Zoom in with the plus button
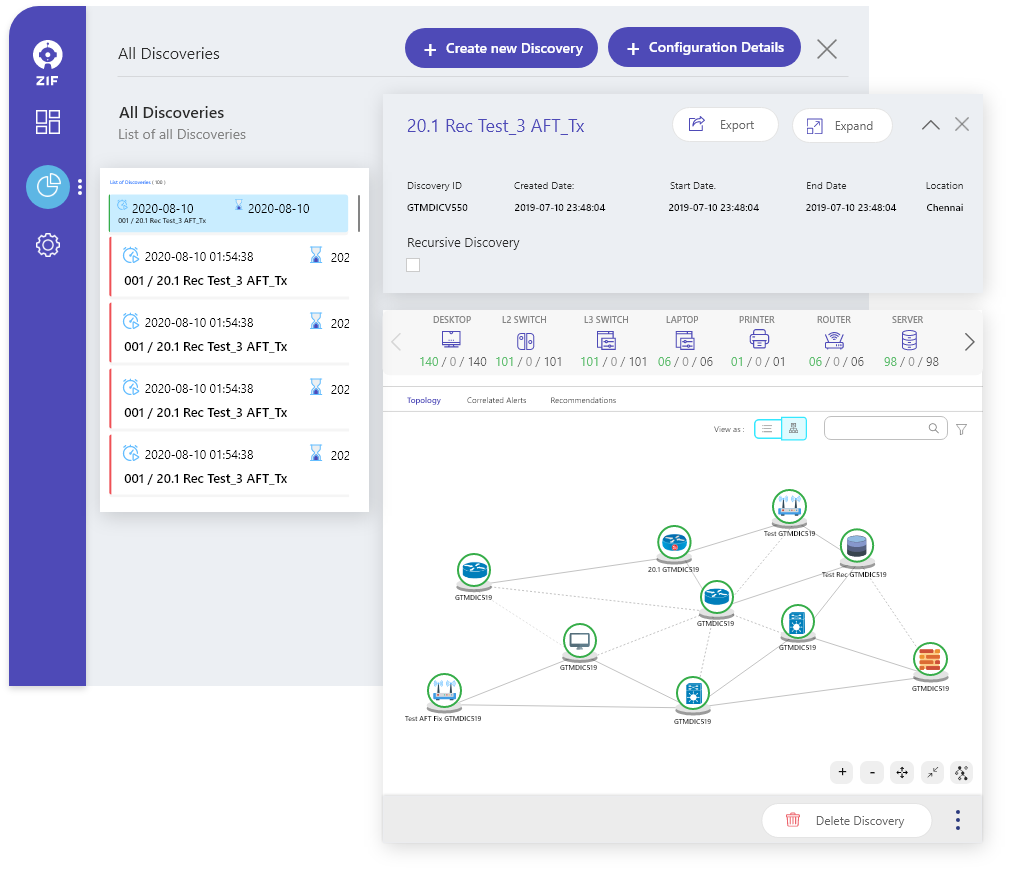The height and width of the screenshot is (877, 1015). click(842, 772)
